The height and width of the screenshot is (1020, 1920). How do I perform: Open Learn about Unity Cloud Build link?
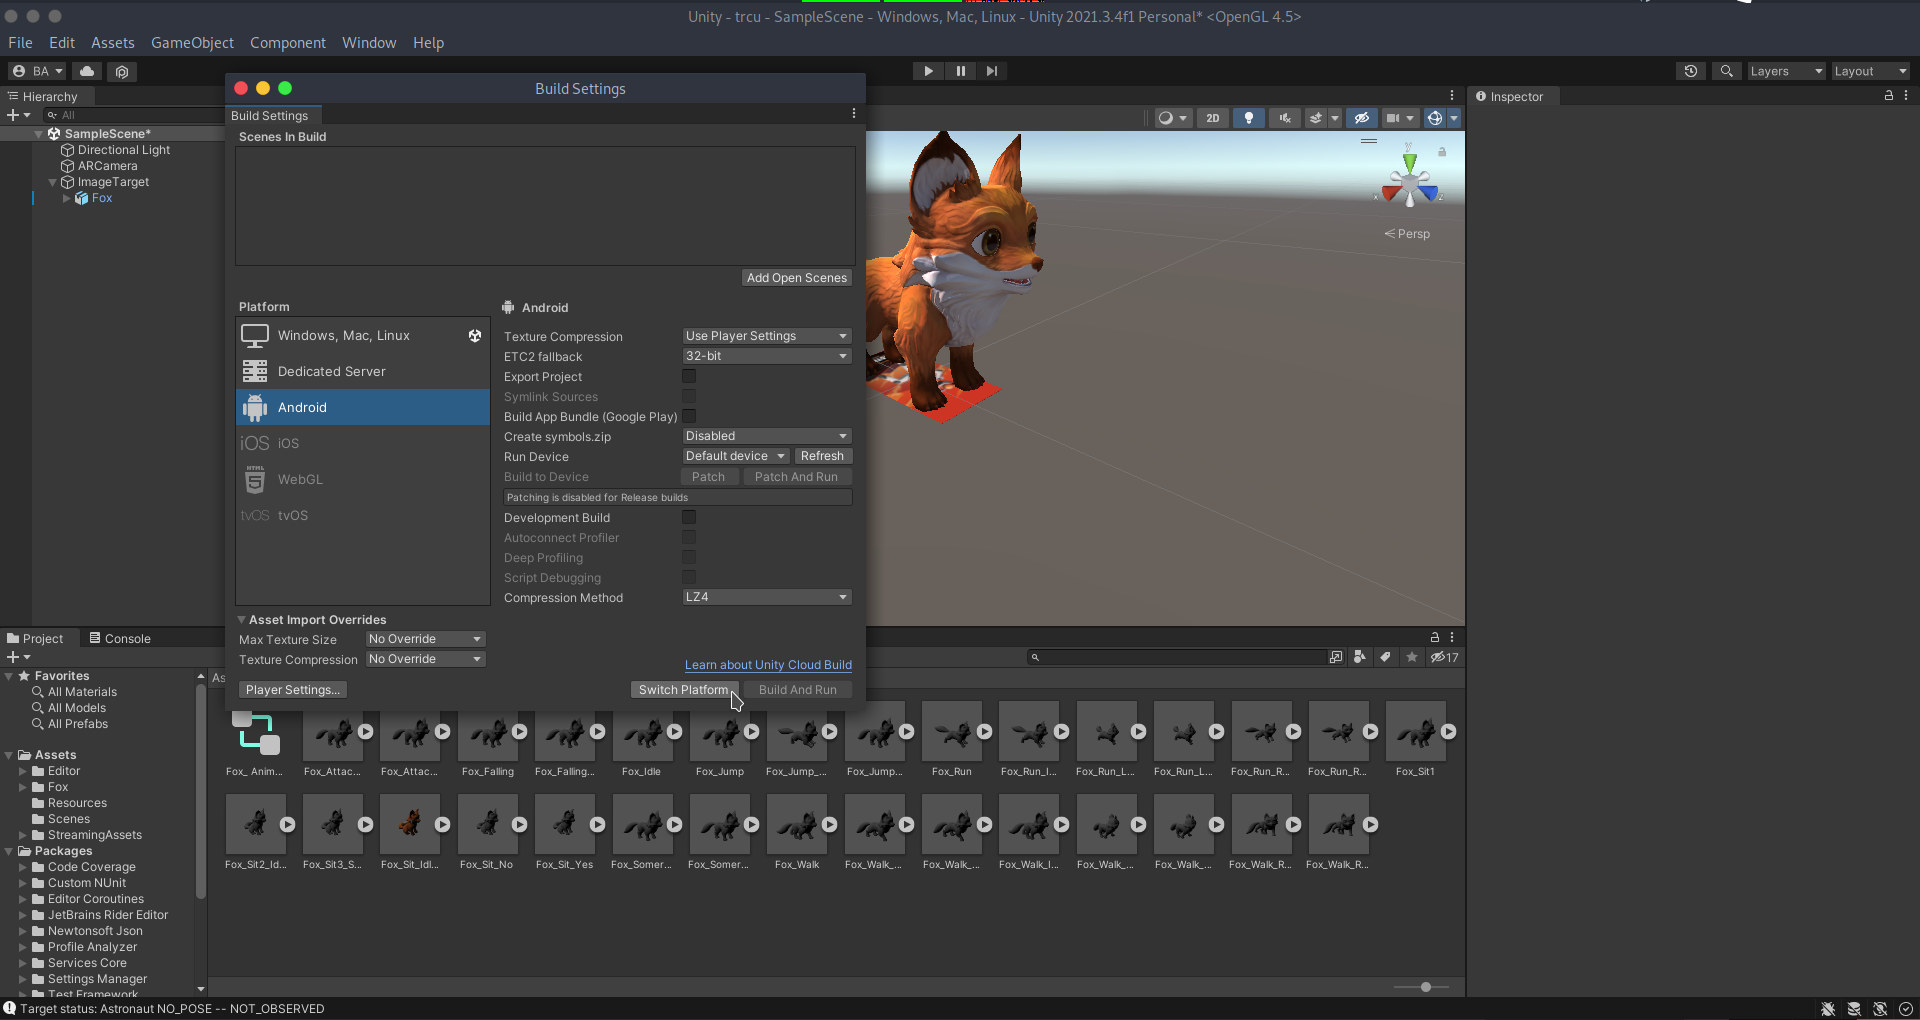[x=768, y=665]
